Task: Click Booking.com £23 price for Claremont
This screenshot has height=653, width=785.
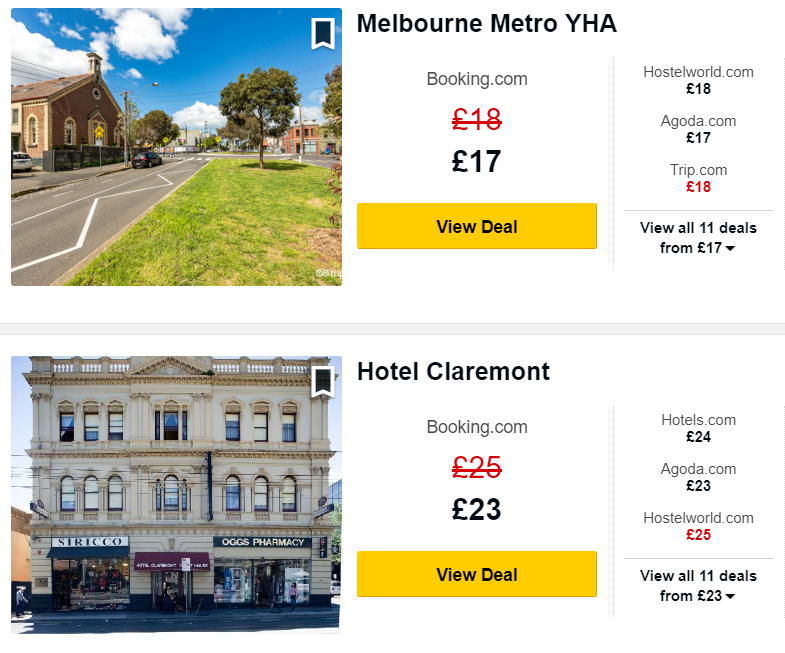Action: [476, 509]
